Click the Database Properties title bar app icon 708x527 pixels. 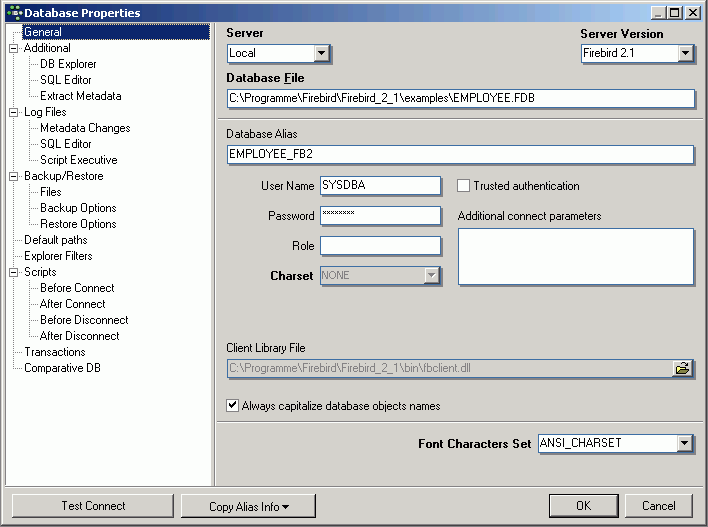14,13
